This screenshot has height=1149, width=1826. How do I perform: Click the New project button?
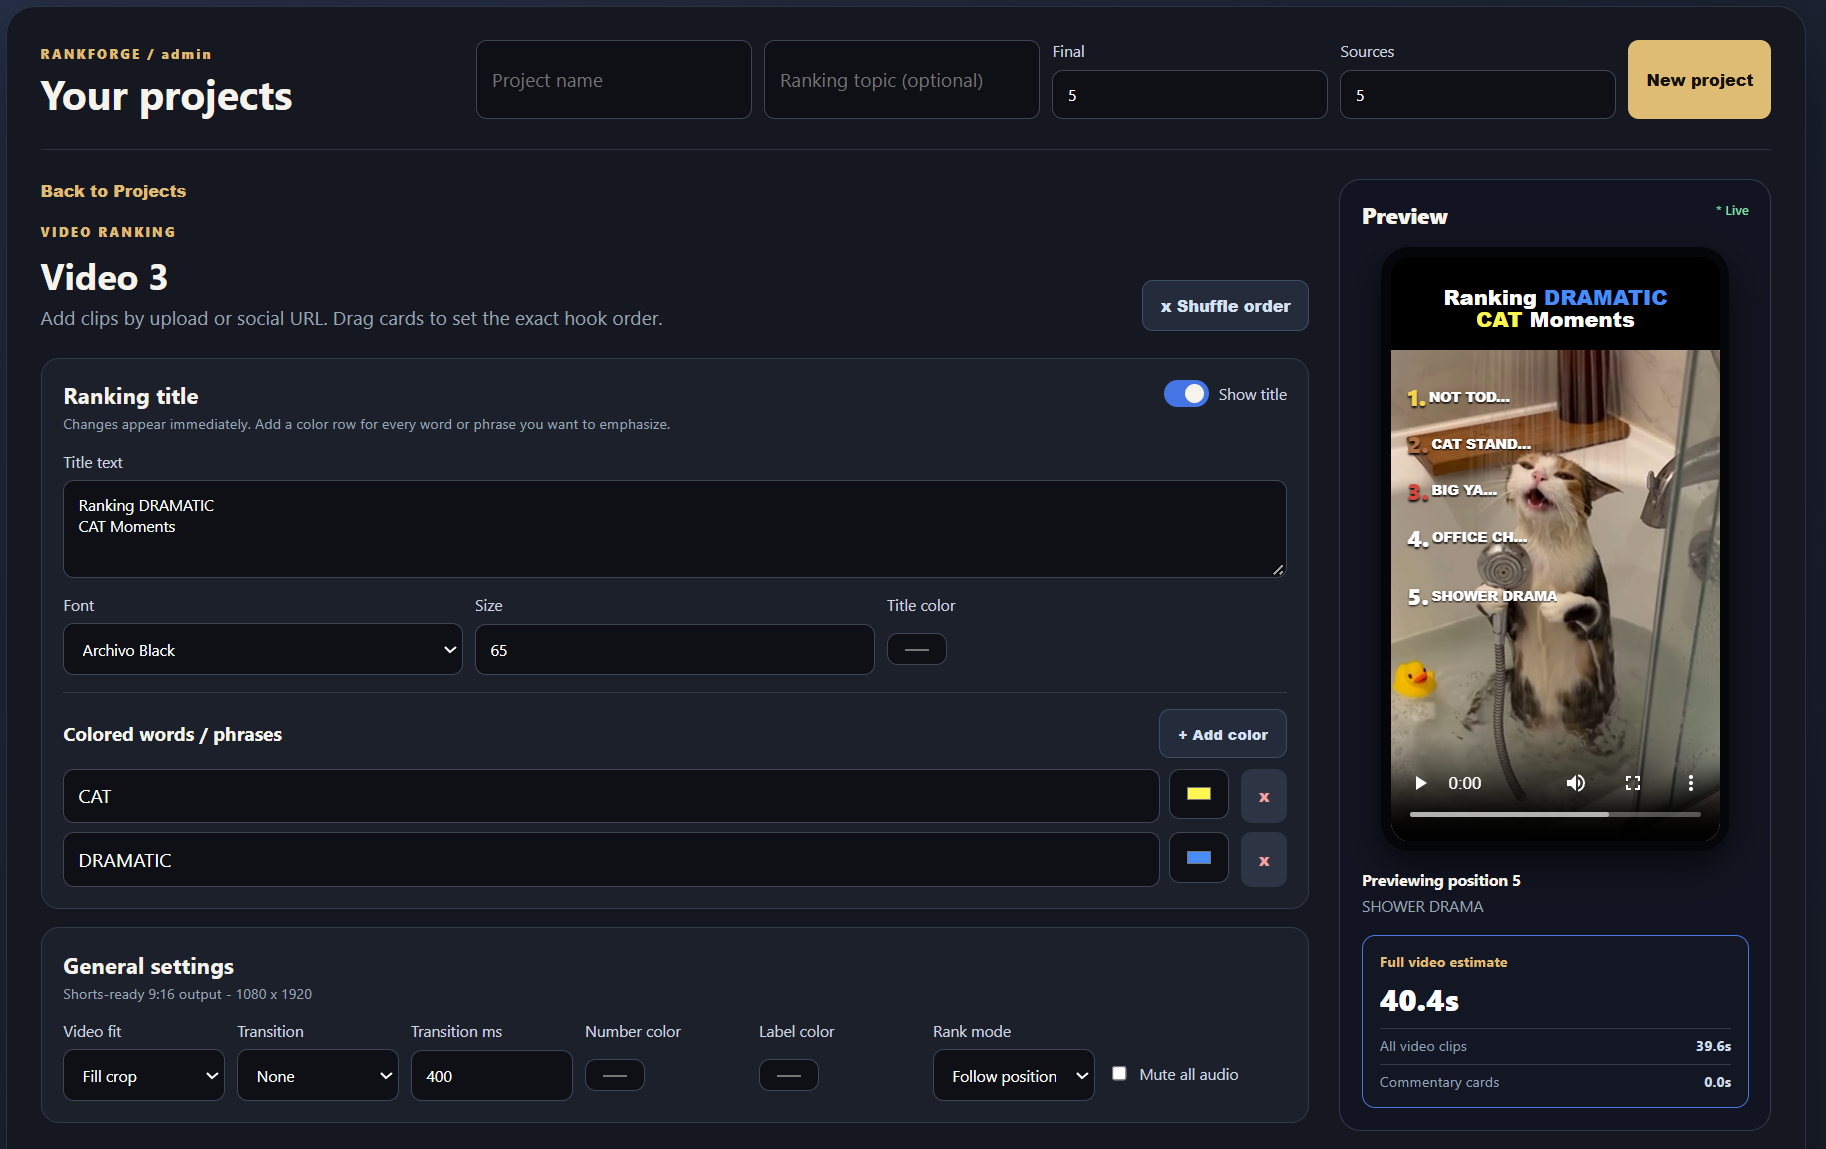point(1699,80)
